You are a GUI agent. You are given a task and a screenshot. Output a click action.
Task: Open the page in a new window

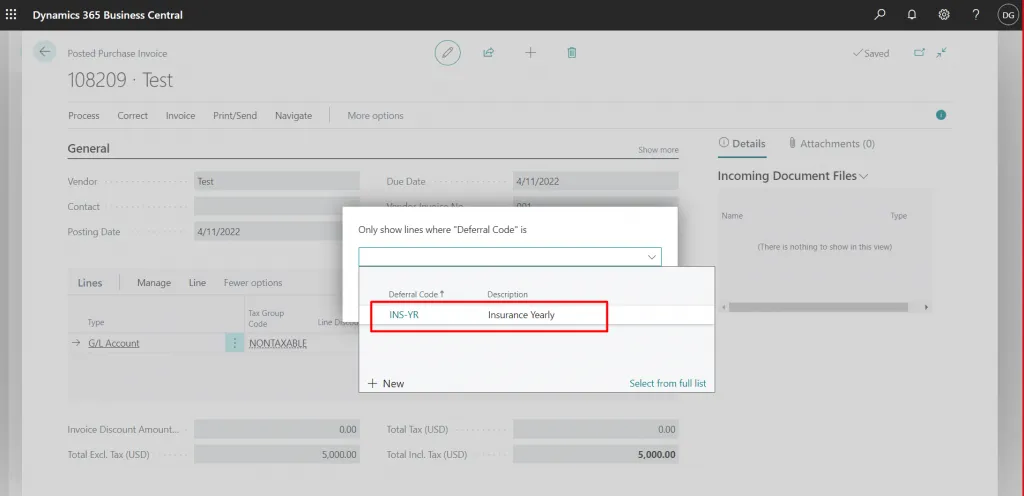coord(919,53)
